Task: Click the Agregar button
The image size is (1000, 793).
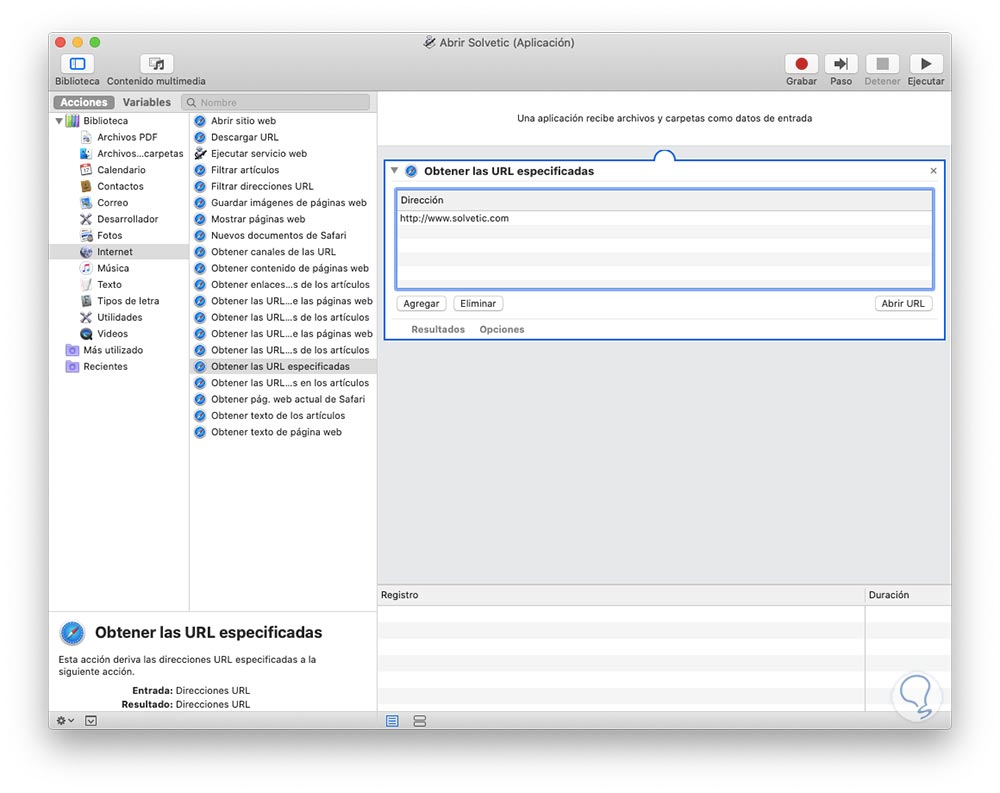Action: point(421,304)
